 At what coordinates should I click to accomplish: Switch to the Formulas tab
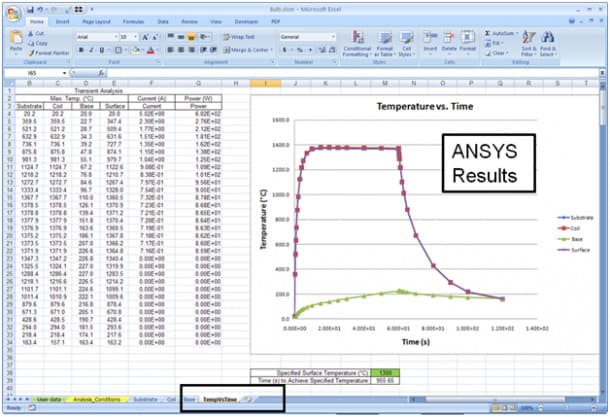(x=133, y=22)
